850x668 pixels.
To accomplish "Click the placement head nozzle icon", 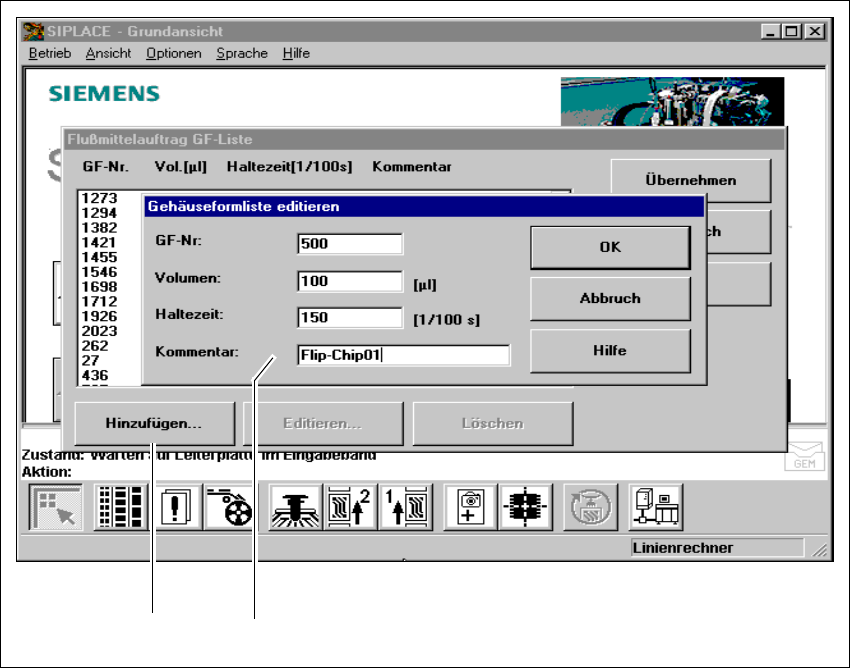I will coord(295,507).
